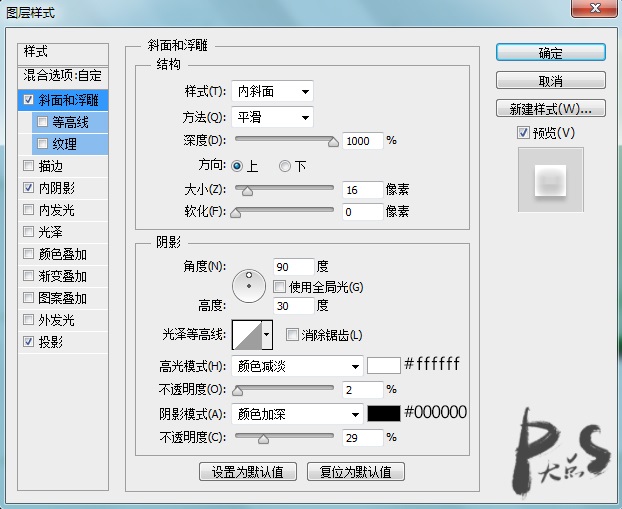The image size is (622, 509).
Task: Click the angle dial control
Action: coord(249,286)
